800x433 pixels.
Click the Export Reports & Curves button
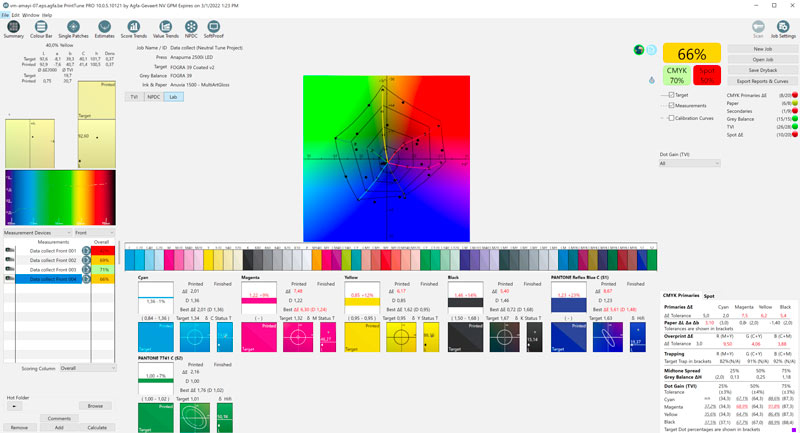point(761,79)
